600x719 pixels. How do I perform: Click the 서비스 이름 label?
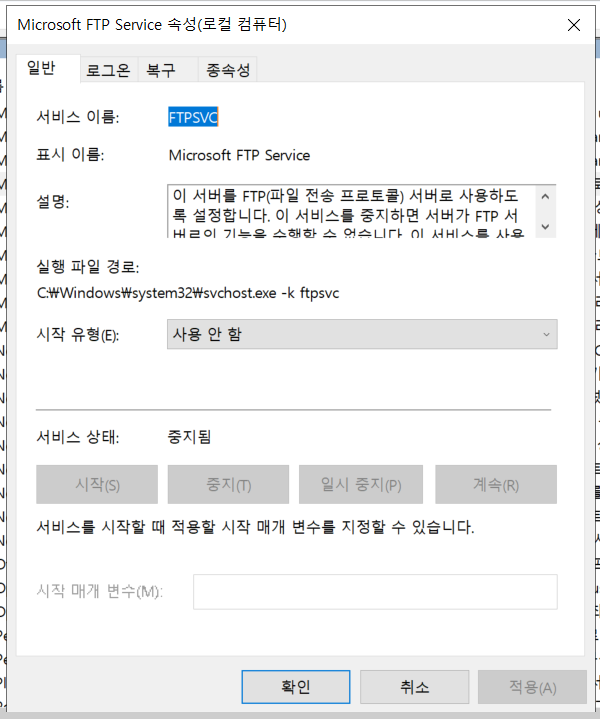click(x=78, y=117)
